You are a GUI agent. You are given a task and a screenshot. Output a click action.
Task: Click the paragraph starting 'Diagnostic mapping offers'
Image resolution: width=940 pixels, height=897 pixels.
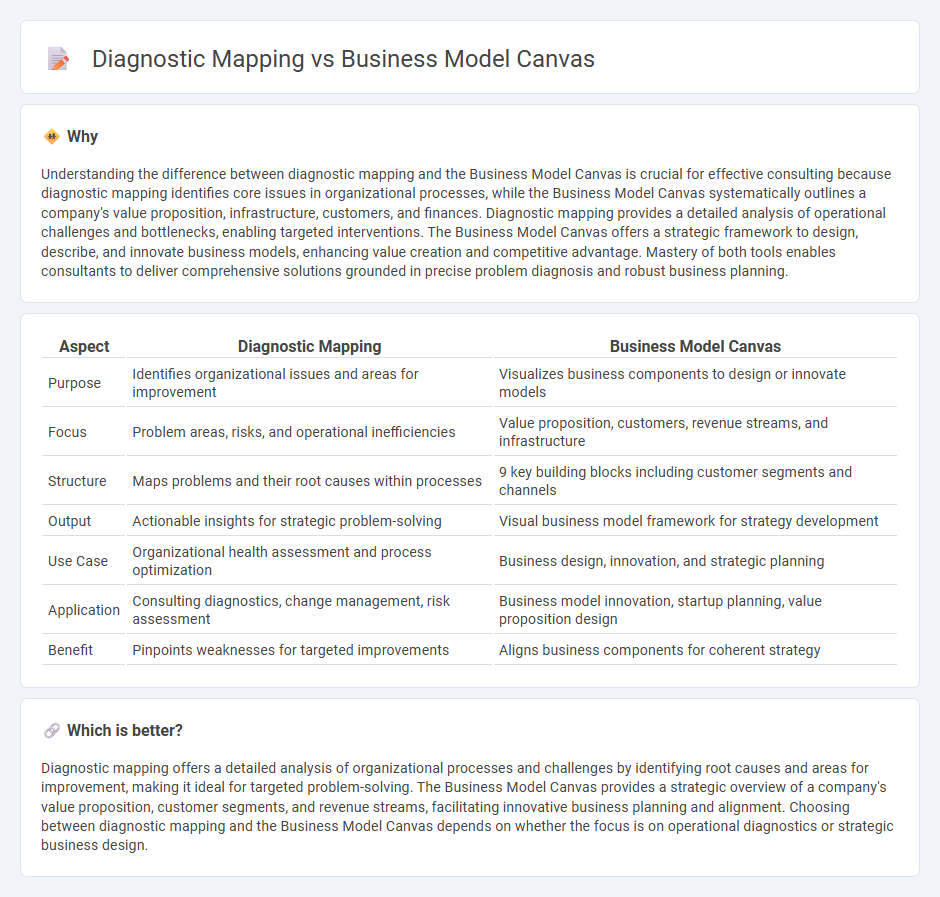(x=468, y=806)
